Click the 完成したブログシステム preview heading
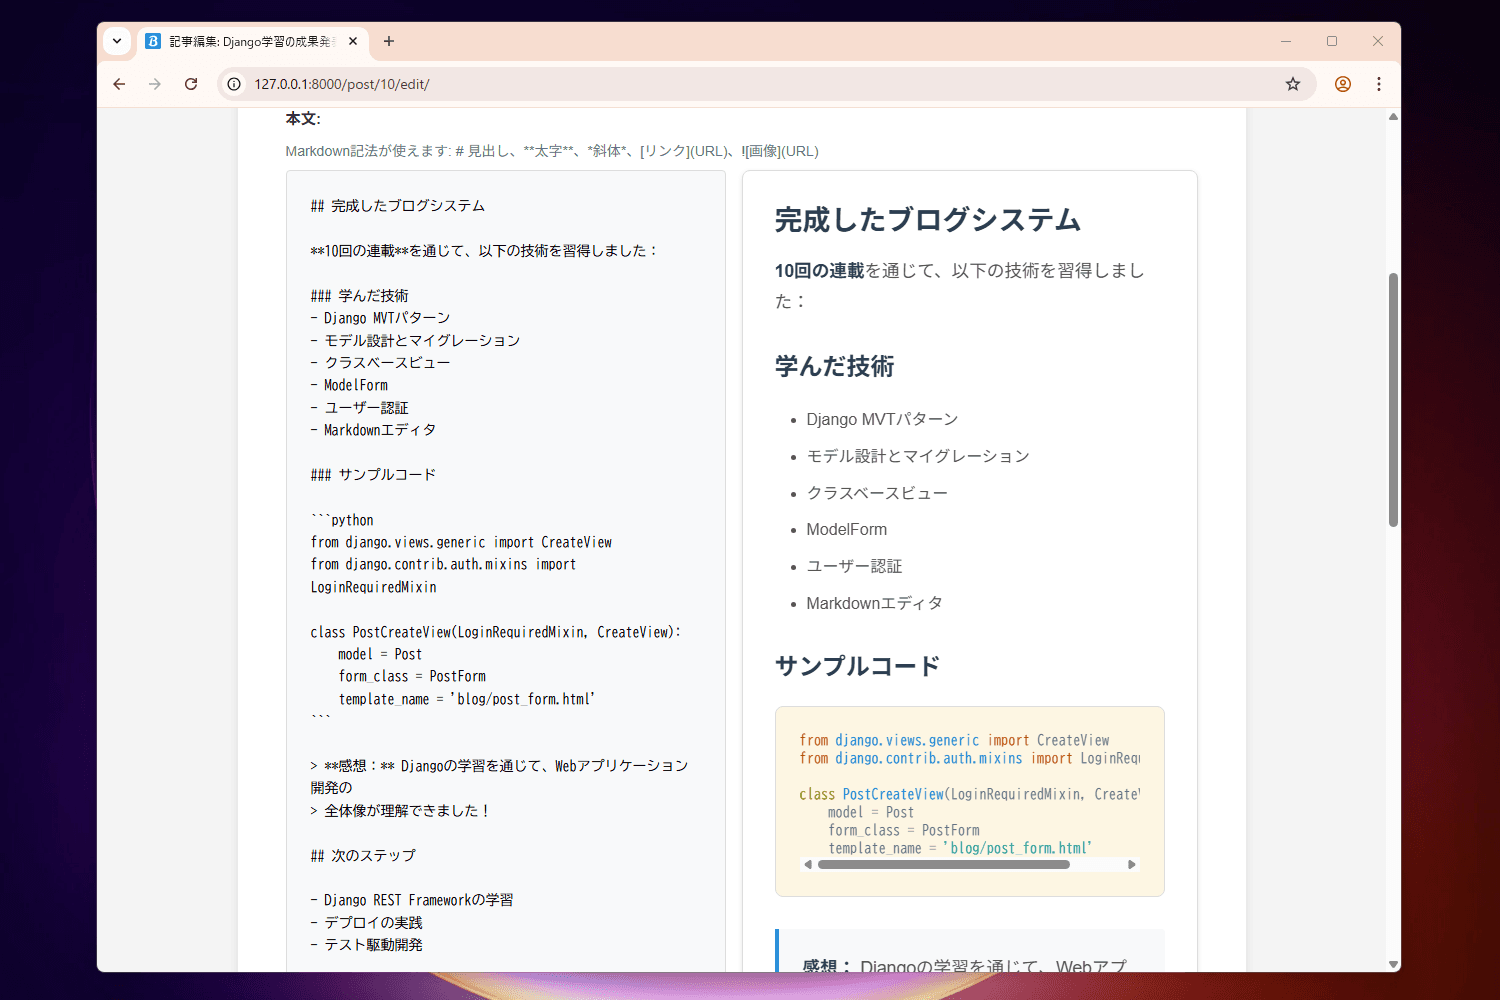This screenshot has width=1500, height=1000. click(x=928, y=220)
